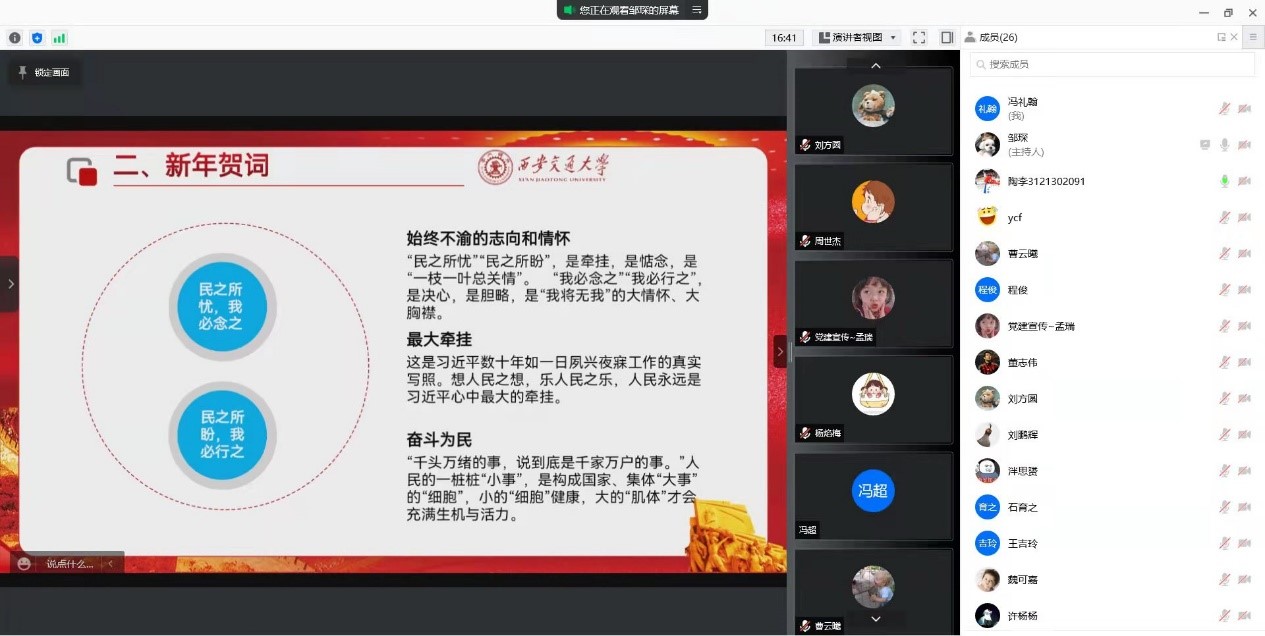Enter fullscreen mode via the toolbar icon
The image size is (1265, 636).
point(919,37)
